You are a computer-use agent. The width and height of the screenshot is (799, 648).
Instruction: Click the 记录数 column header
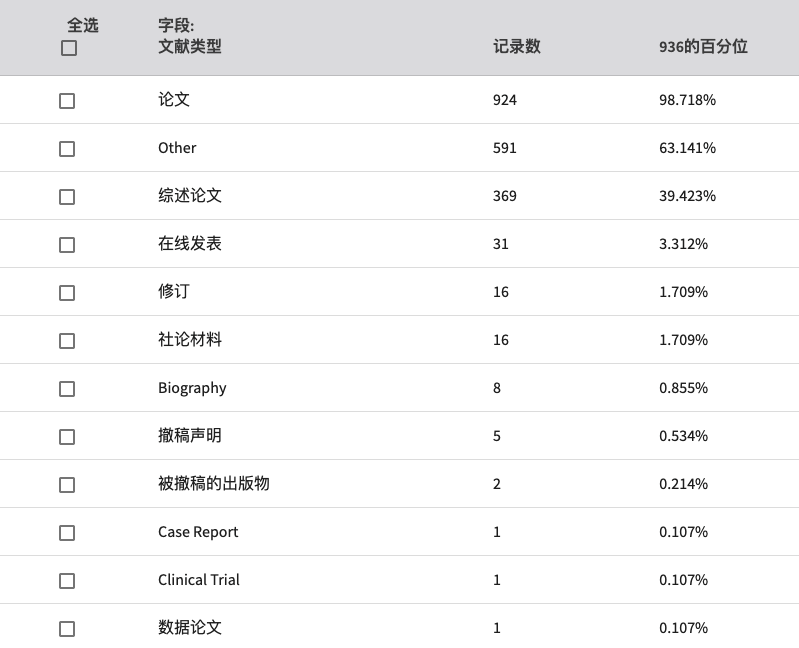517,46
